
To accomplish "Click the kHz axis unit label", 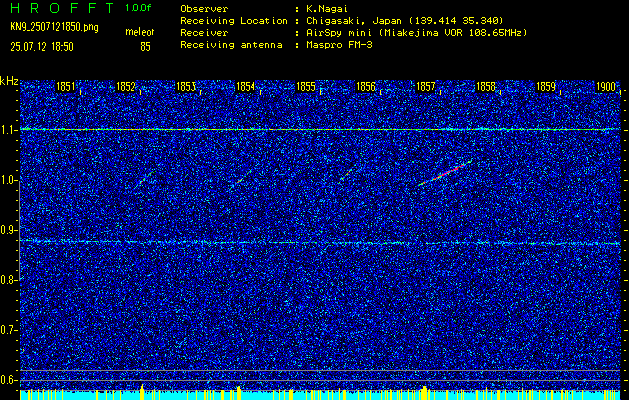I will [9, 81].
